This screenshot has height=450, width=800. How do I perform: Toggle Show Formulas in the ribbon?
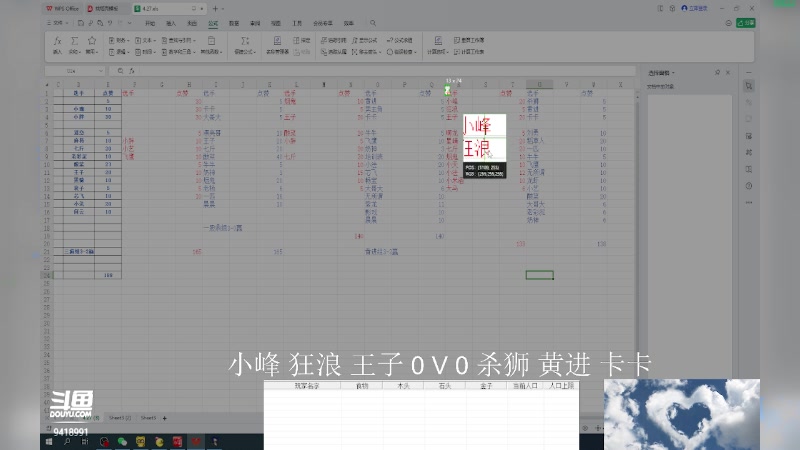(365, 40)
